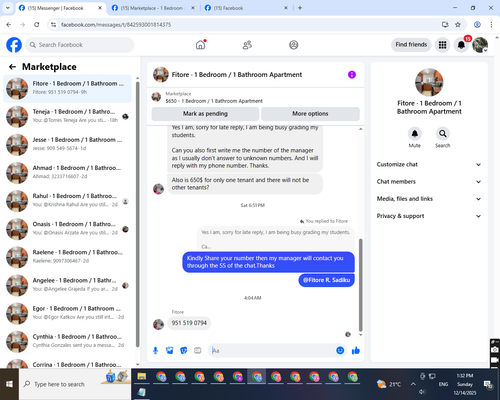Open the Egor conversation

coord(68,313)
